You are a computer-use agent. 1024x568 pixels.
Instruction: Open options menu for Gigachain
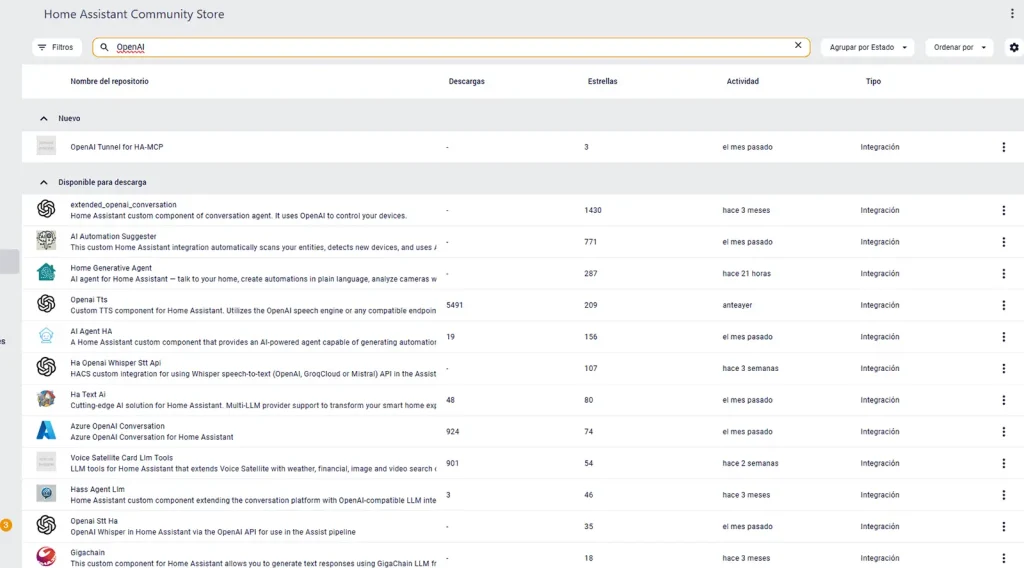click(x=1003, y=558)
